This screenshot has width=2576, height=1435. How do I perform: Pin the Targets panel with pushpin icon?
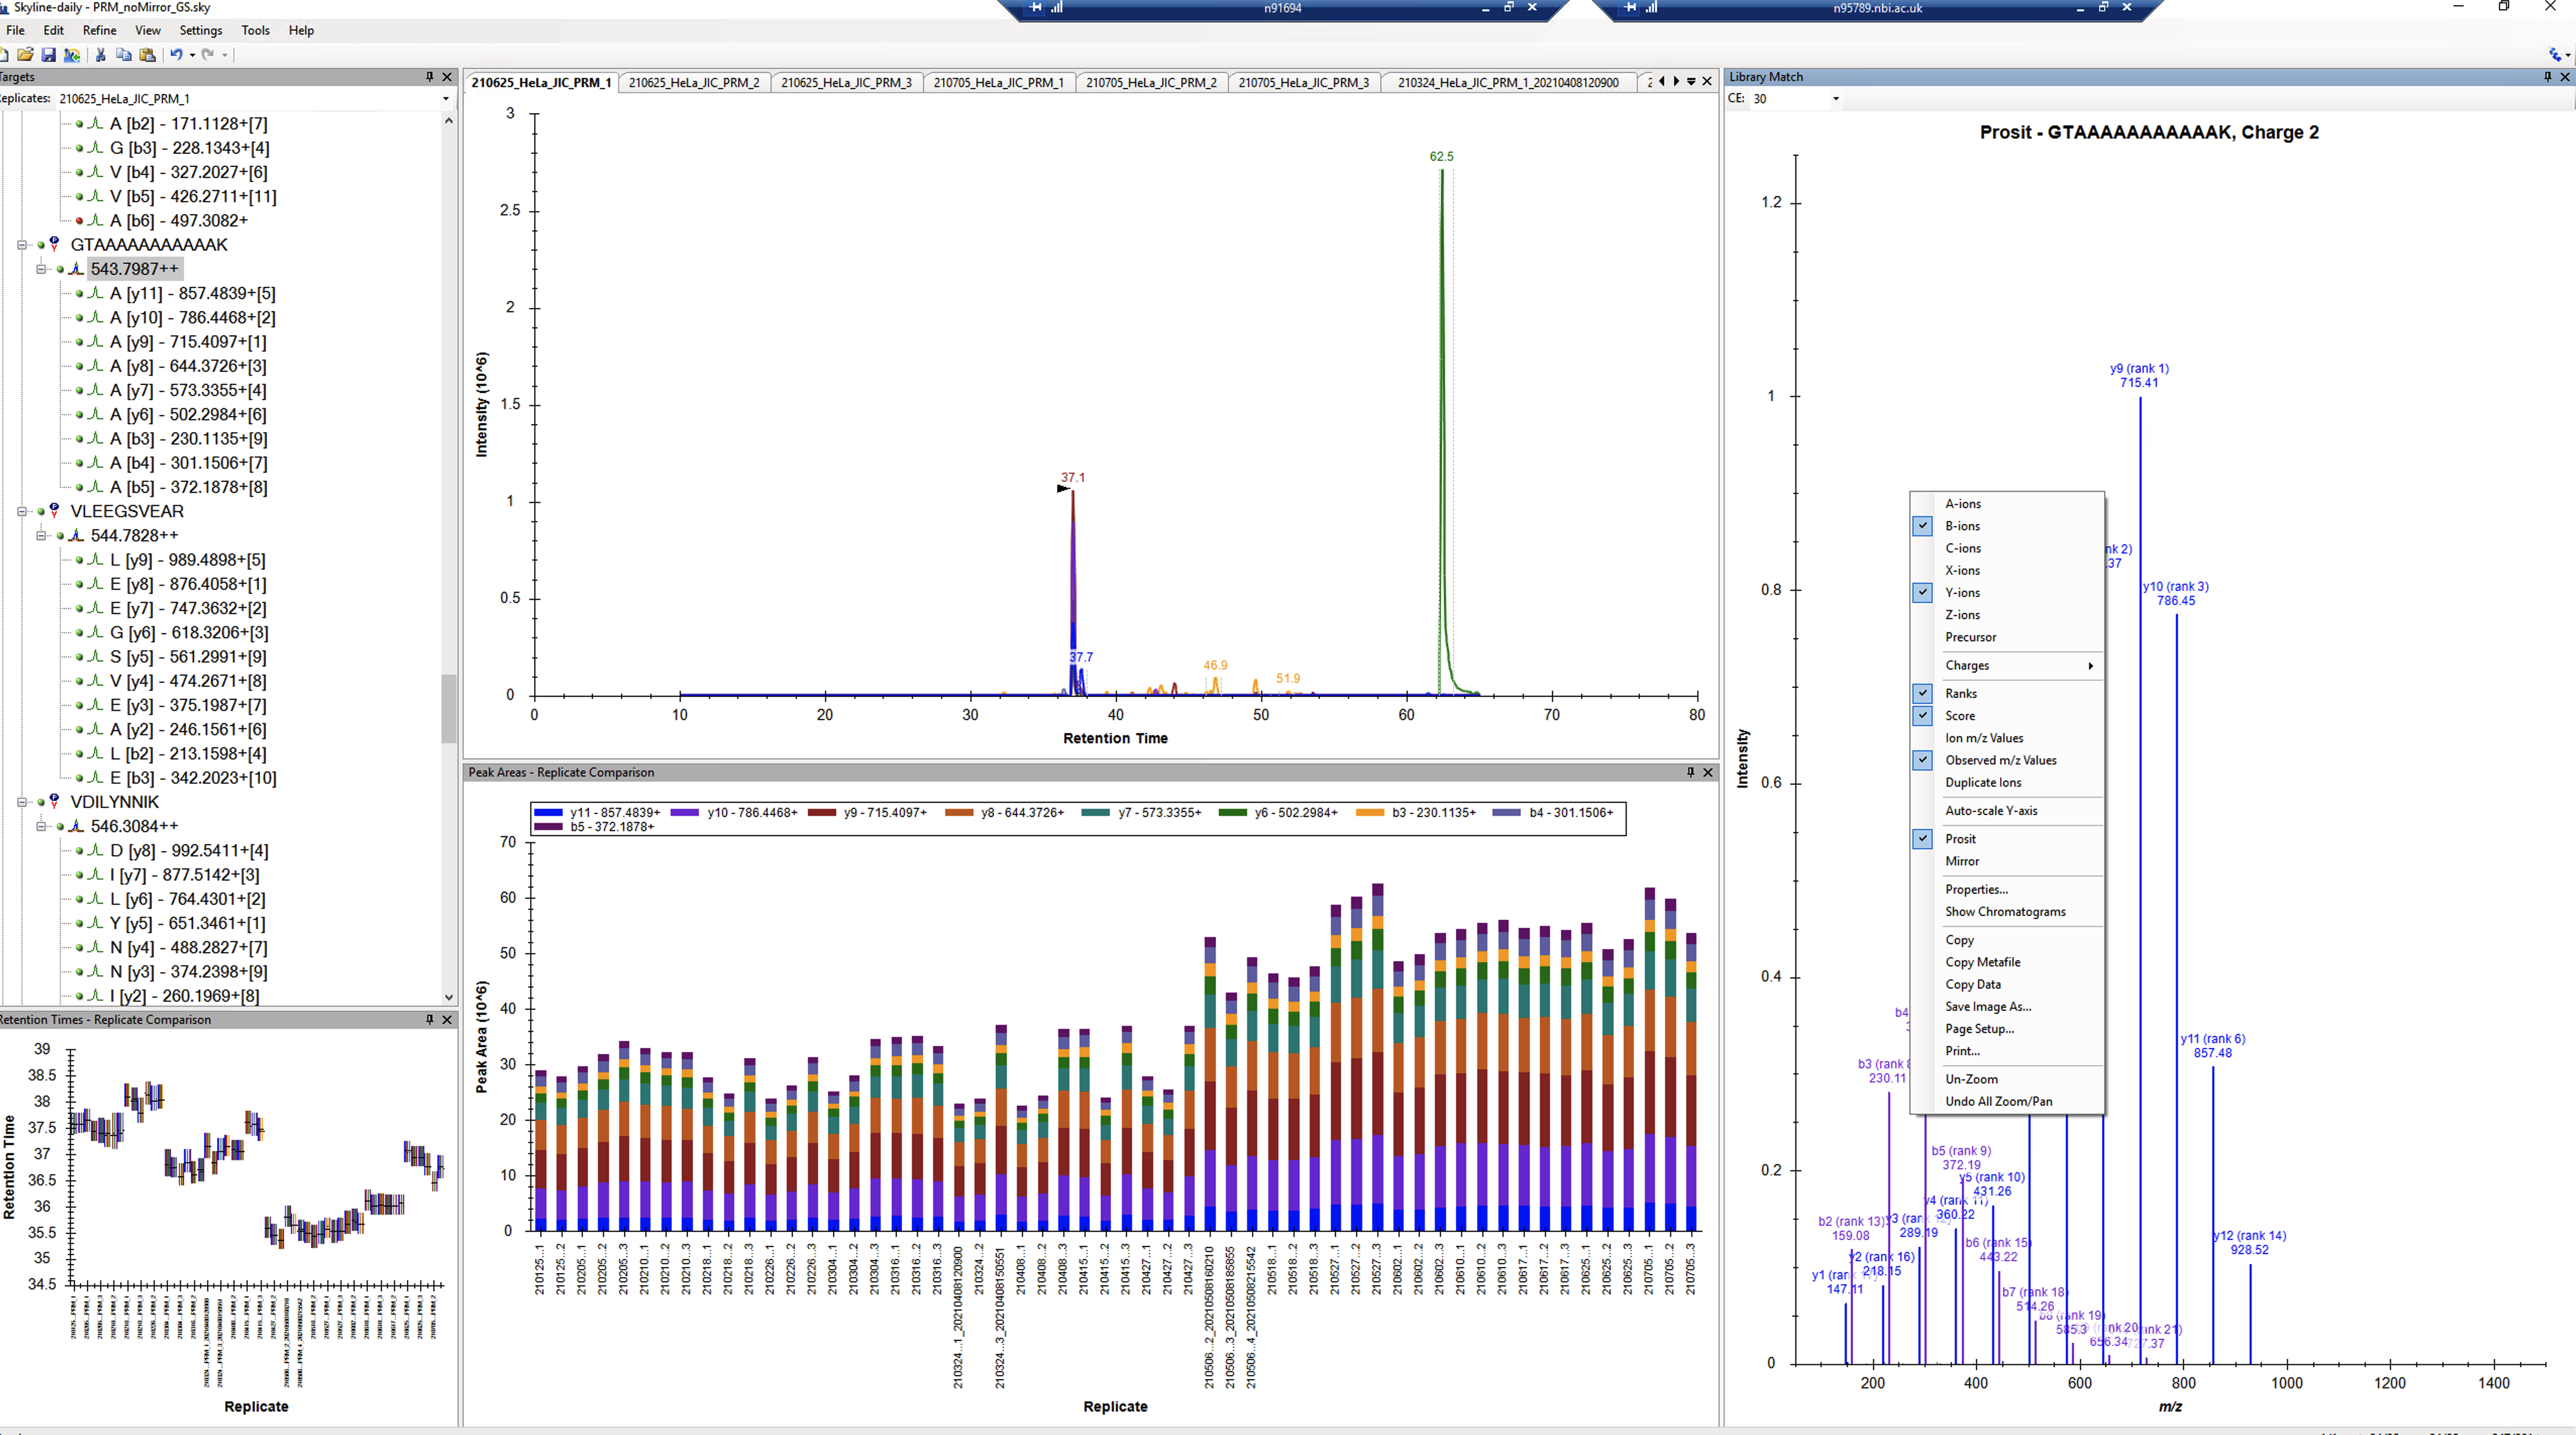click(430, 77)
